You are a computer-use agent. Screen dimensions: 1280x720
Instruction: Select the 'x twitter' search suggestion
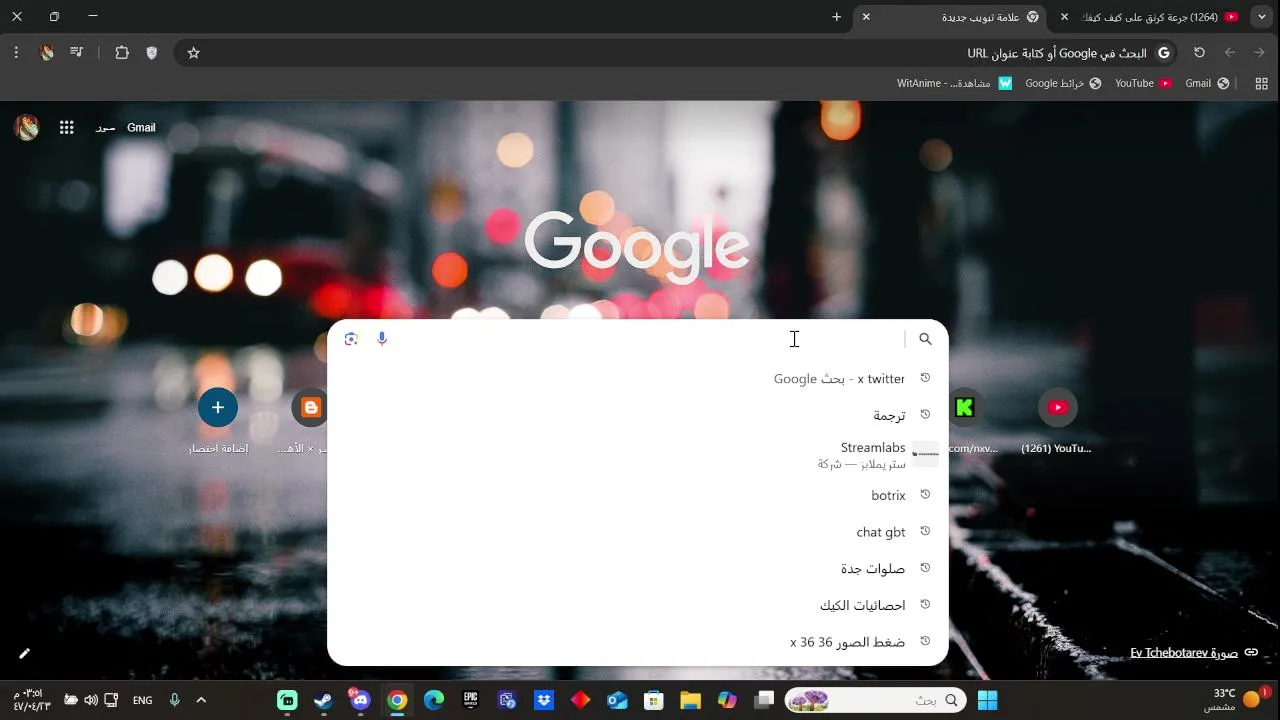coord(638,378)
